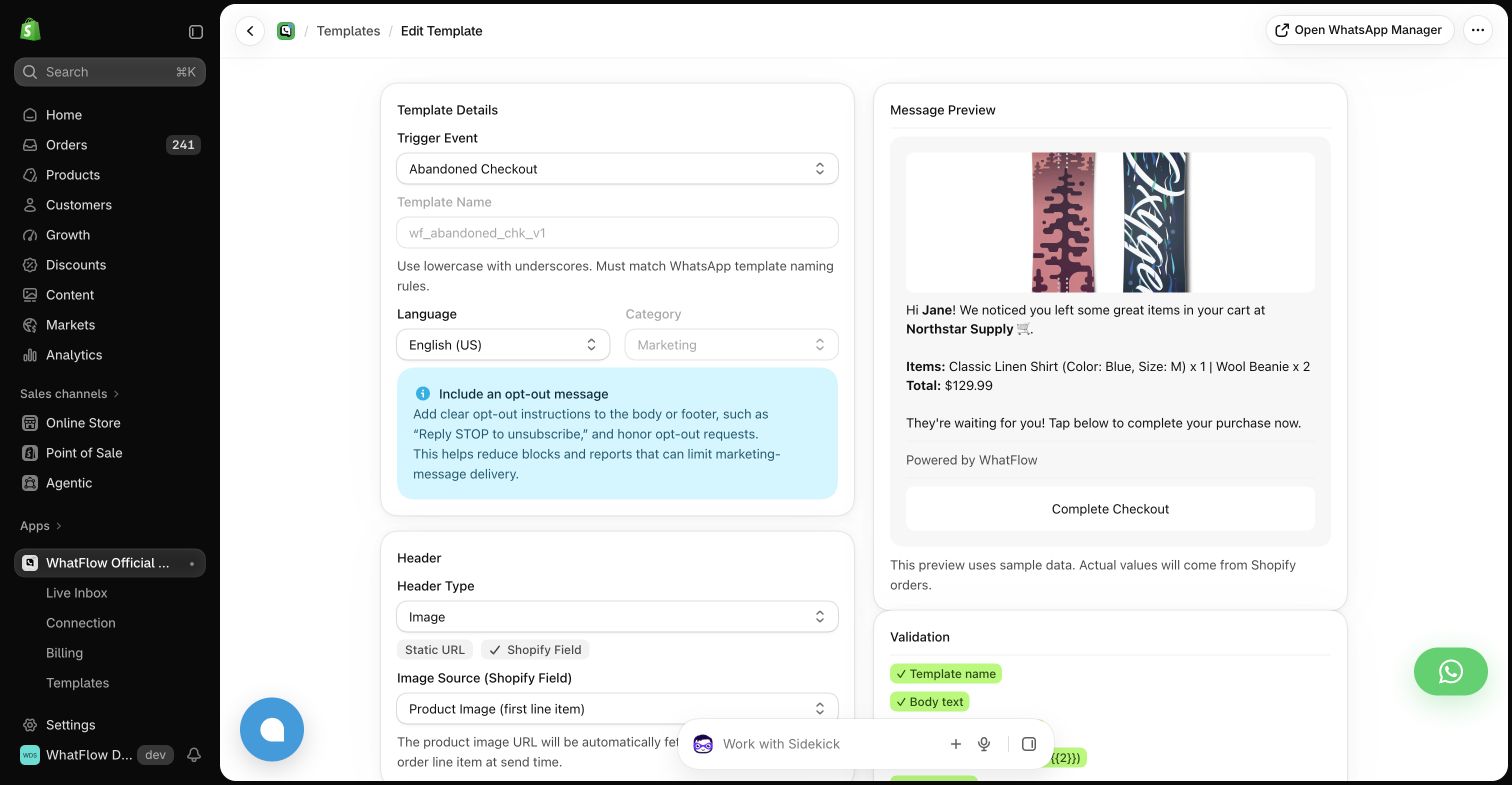Click the Template Name input field
The width and height of the screenshot is (1512, 785).
617,233
